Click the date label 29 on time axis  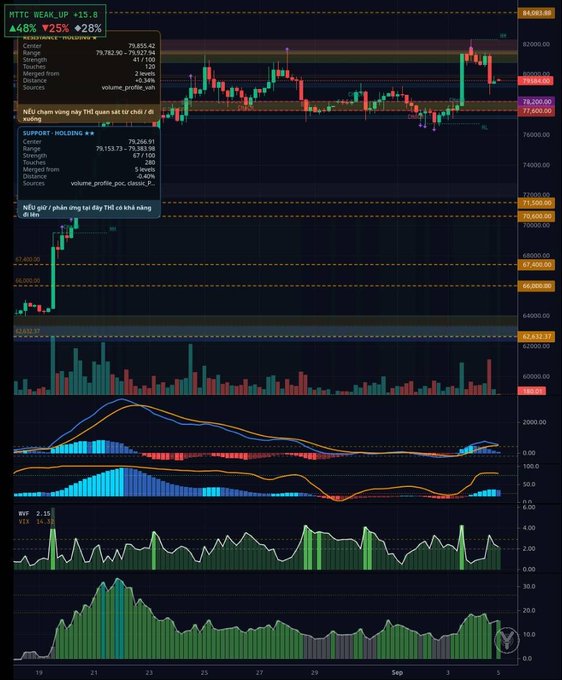click(314, 673)
